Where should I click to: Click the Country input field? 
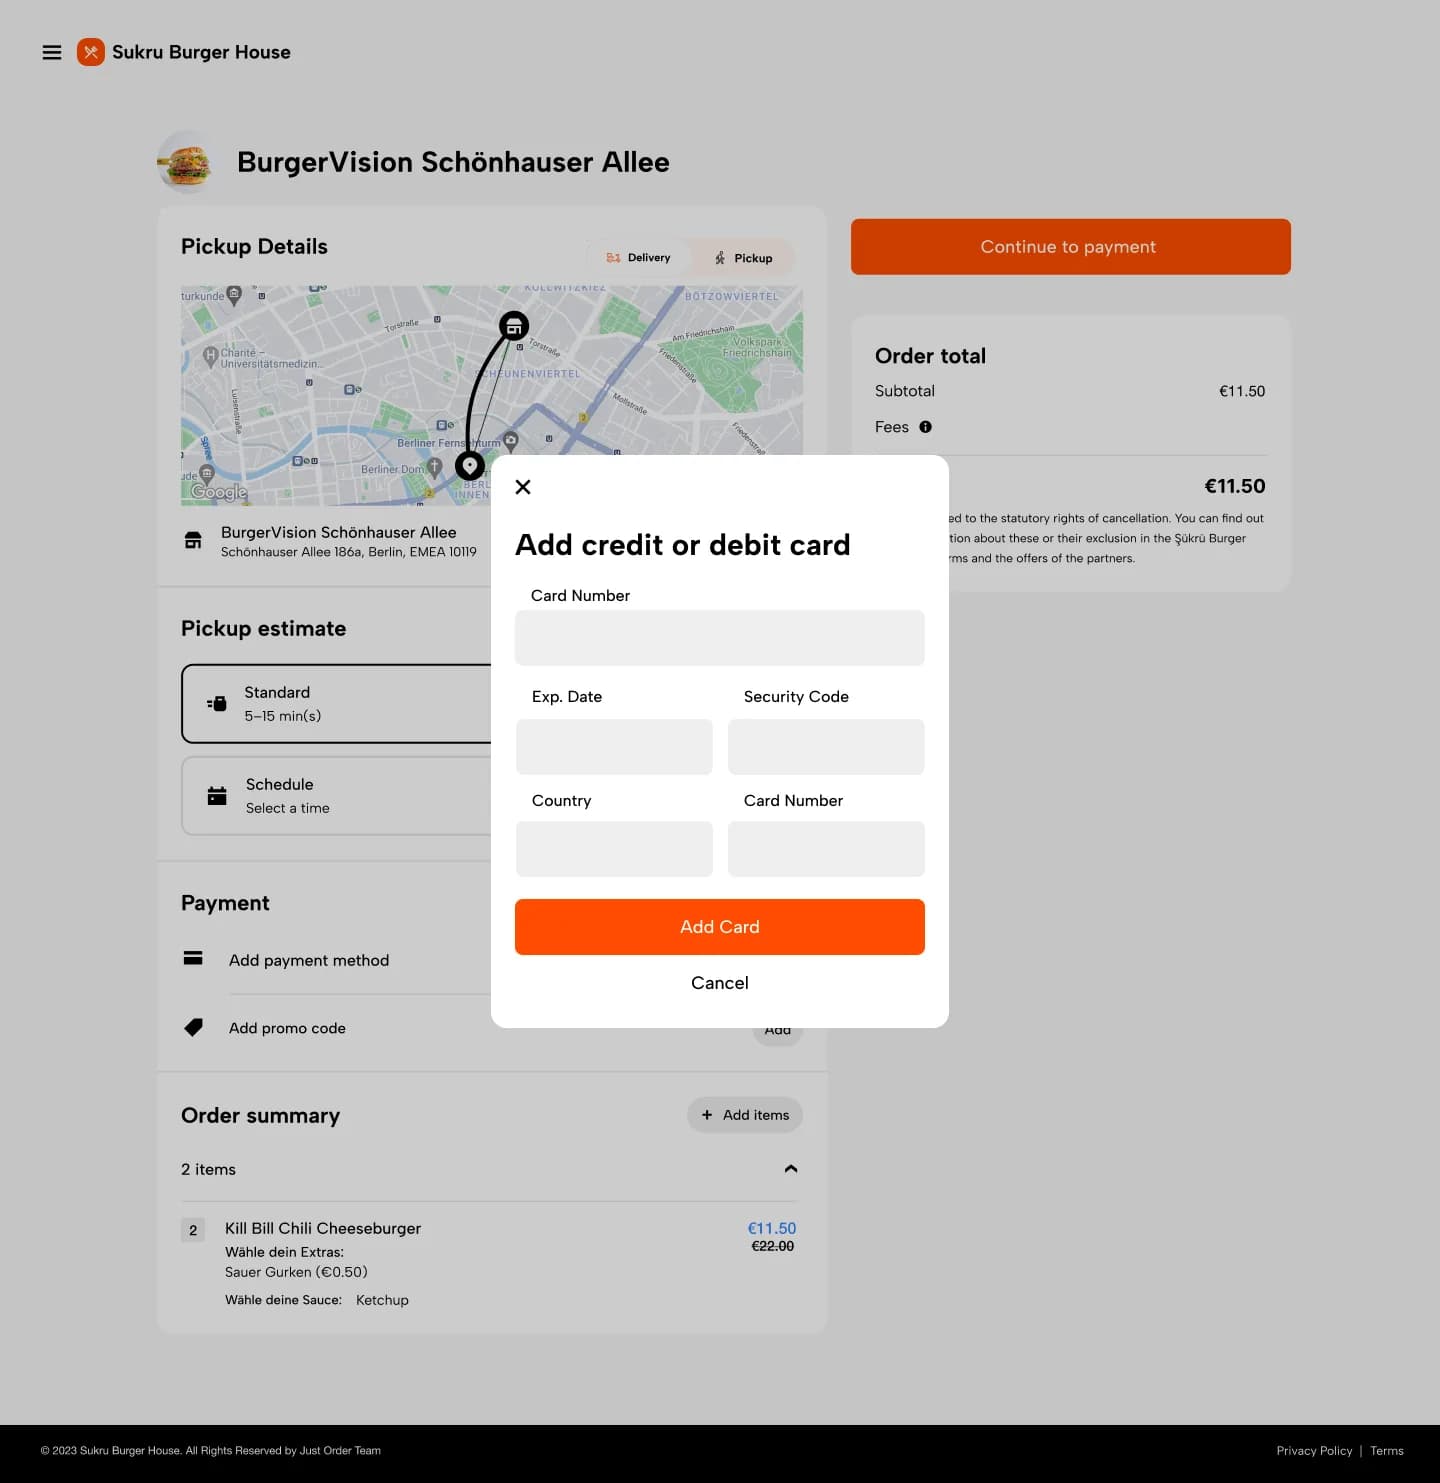614,849
